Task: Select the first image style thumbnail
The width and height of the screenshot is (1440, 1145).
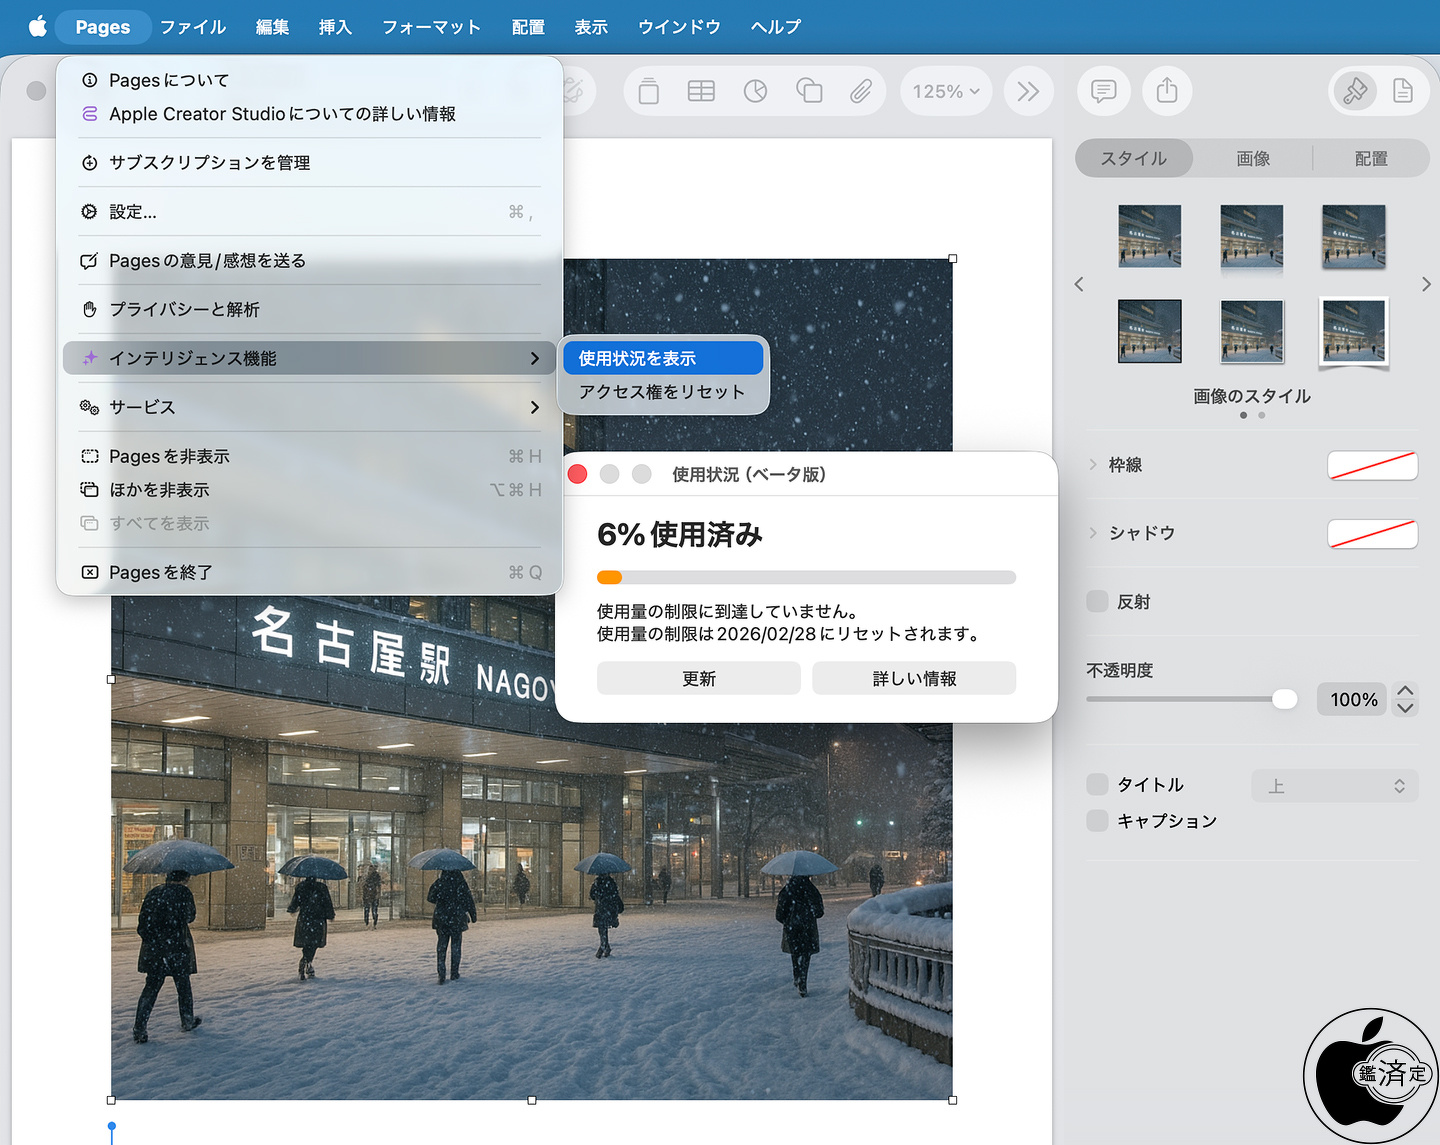Action: pyautogui.click(x=1149, y=236)
